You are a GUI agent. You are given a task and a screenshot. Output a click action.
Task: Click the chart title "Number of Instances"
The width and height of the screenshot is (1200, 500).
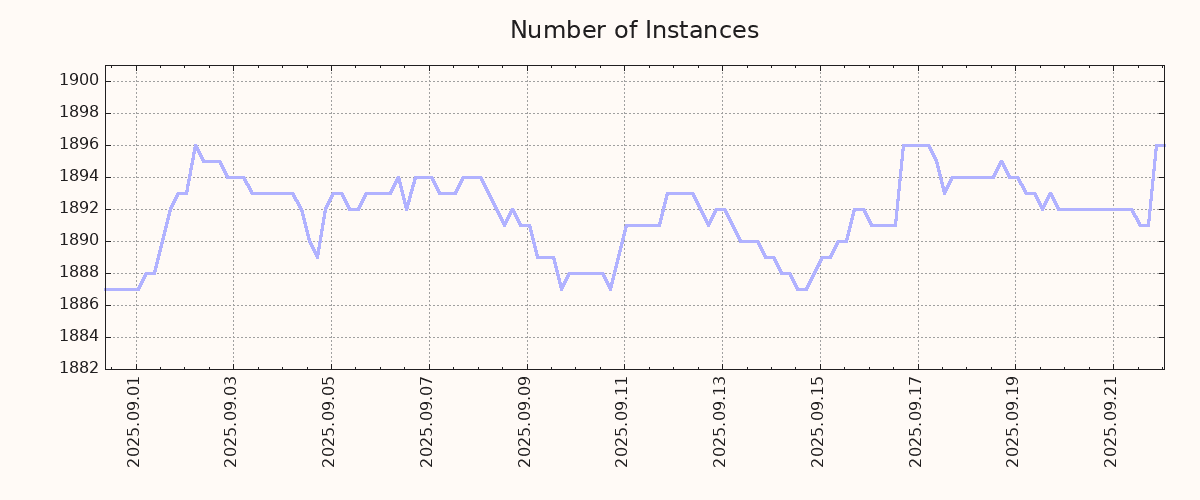pyautogui.click(x=634, y=30)
